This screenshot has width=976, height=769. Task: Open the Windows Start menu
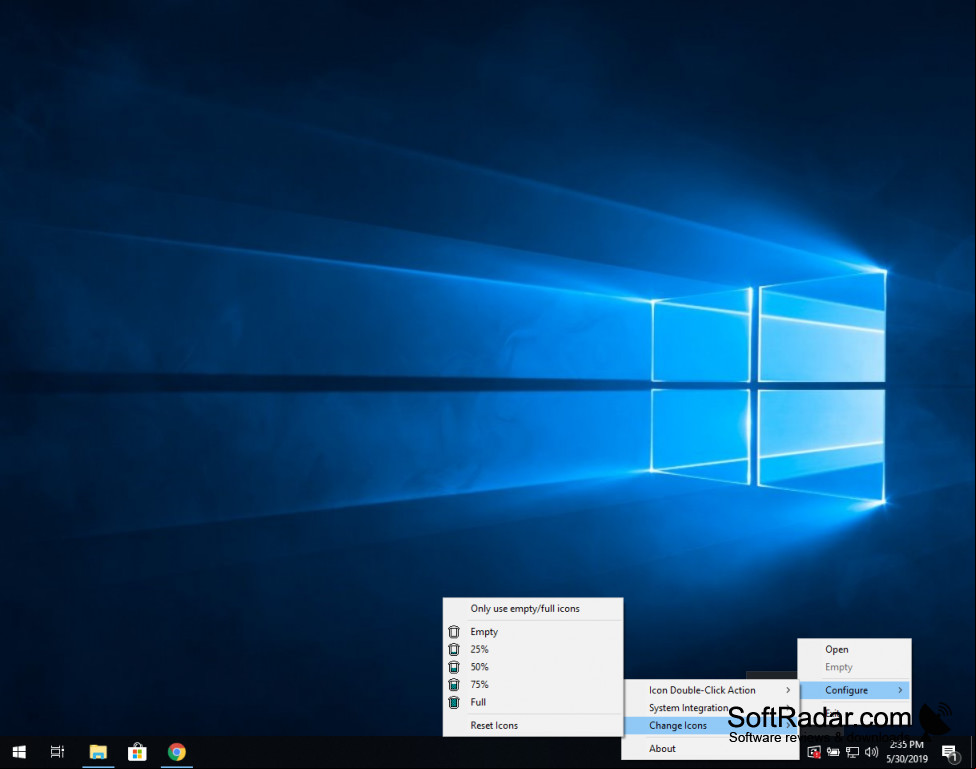19,752
